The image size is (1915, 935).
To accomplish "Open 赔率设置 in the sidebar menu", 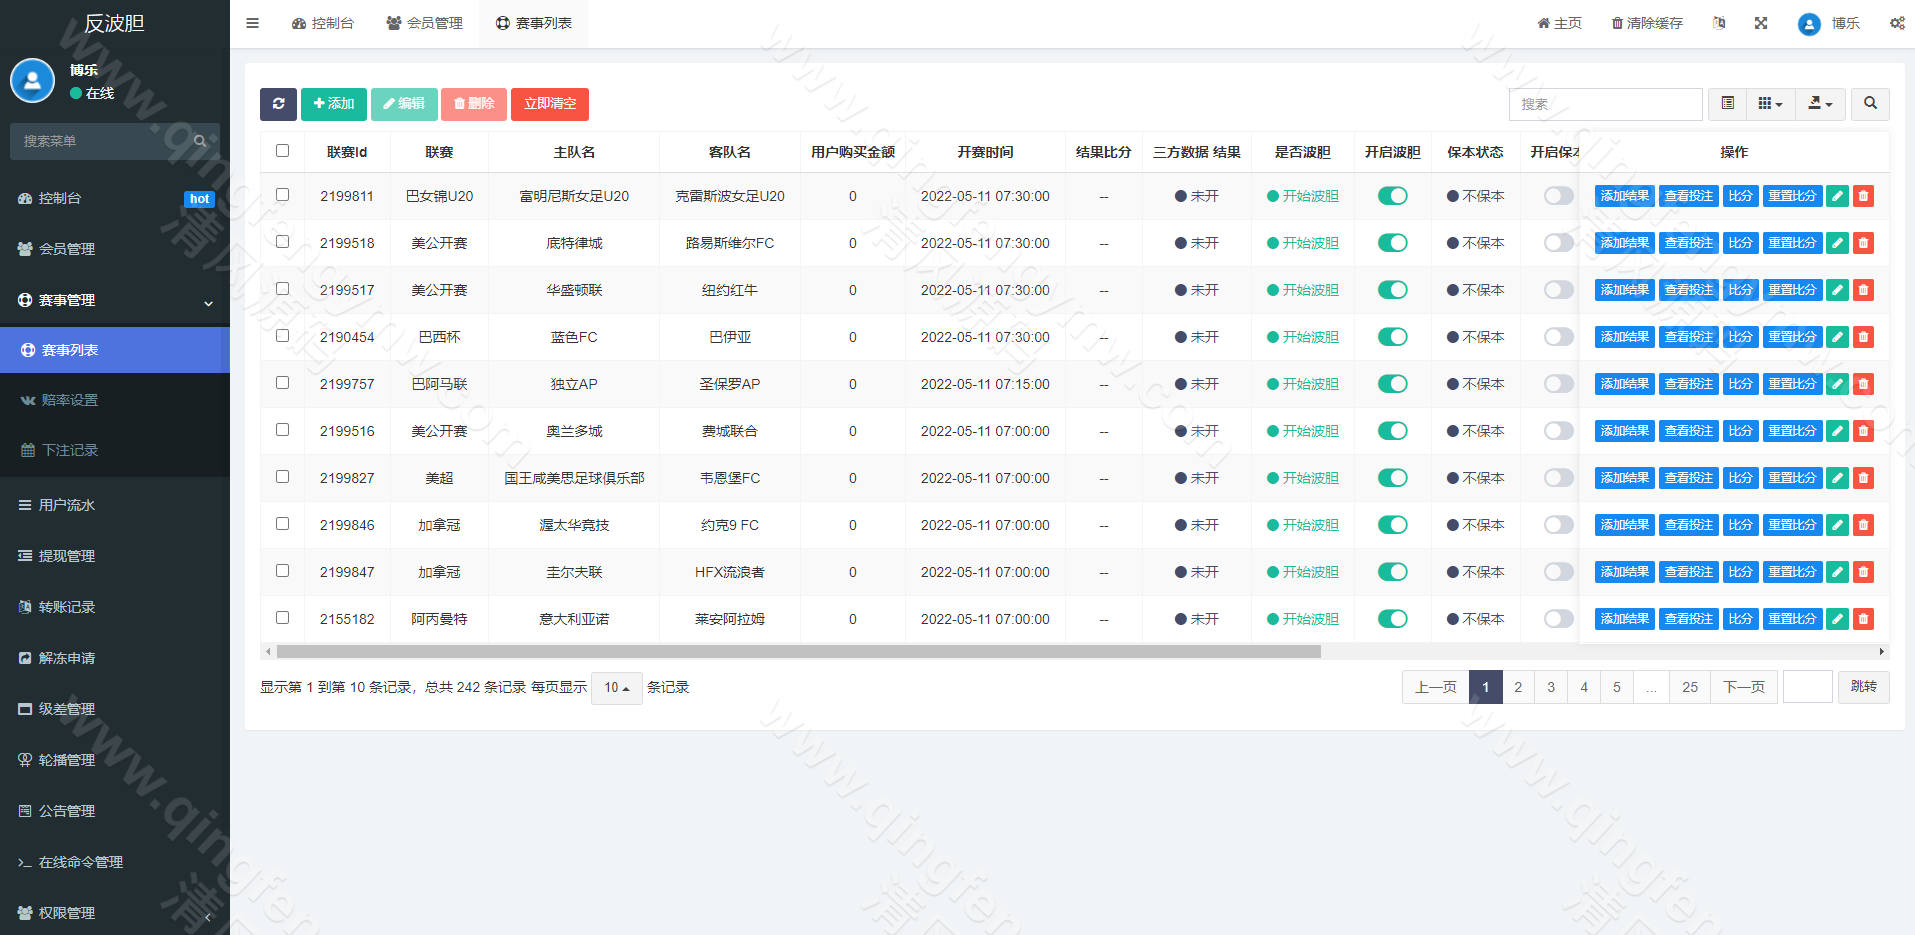I will pos(71,399).
